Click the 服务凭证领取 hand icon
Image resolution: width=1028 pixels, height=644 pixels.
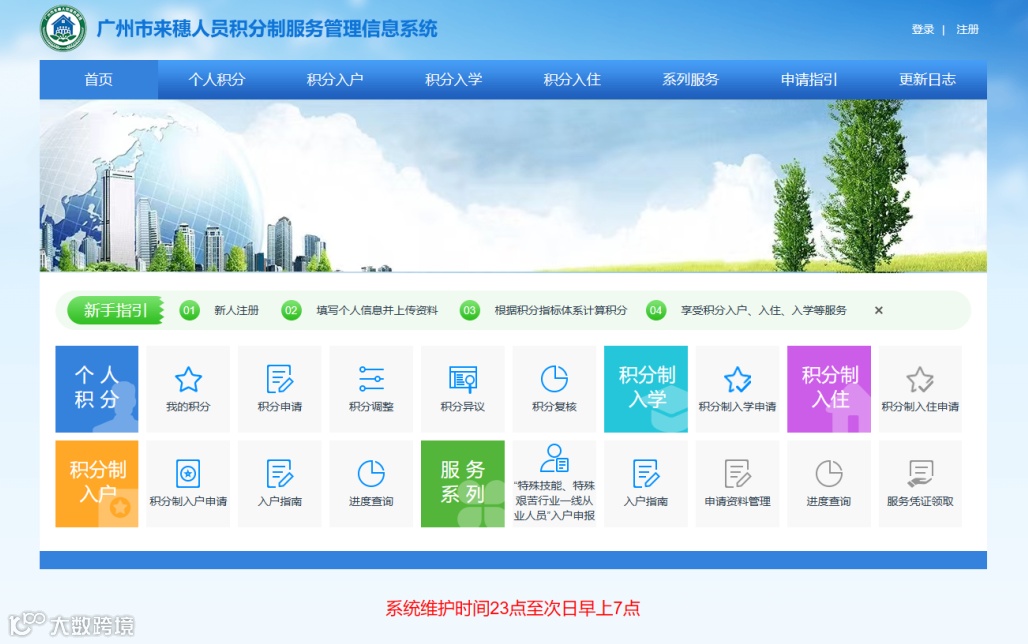click(920, 473)
